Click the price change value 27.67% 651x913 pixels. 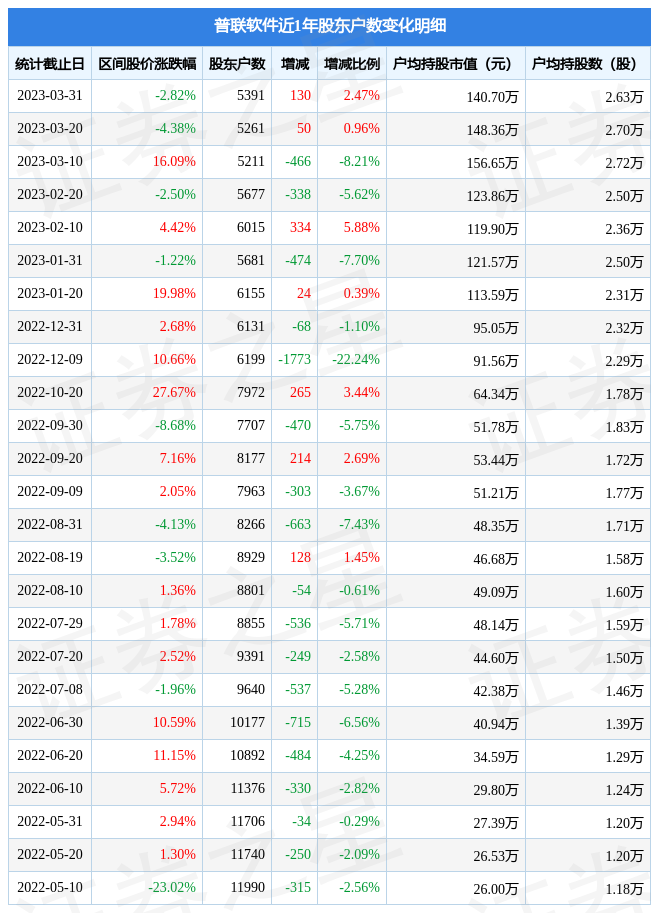pyautogui.click(x=174, y=392)
